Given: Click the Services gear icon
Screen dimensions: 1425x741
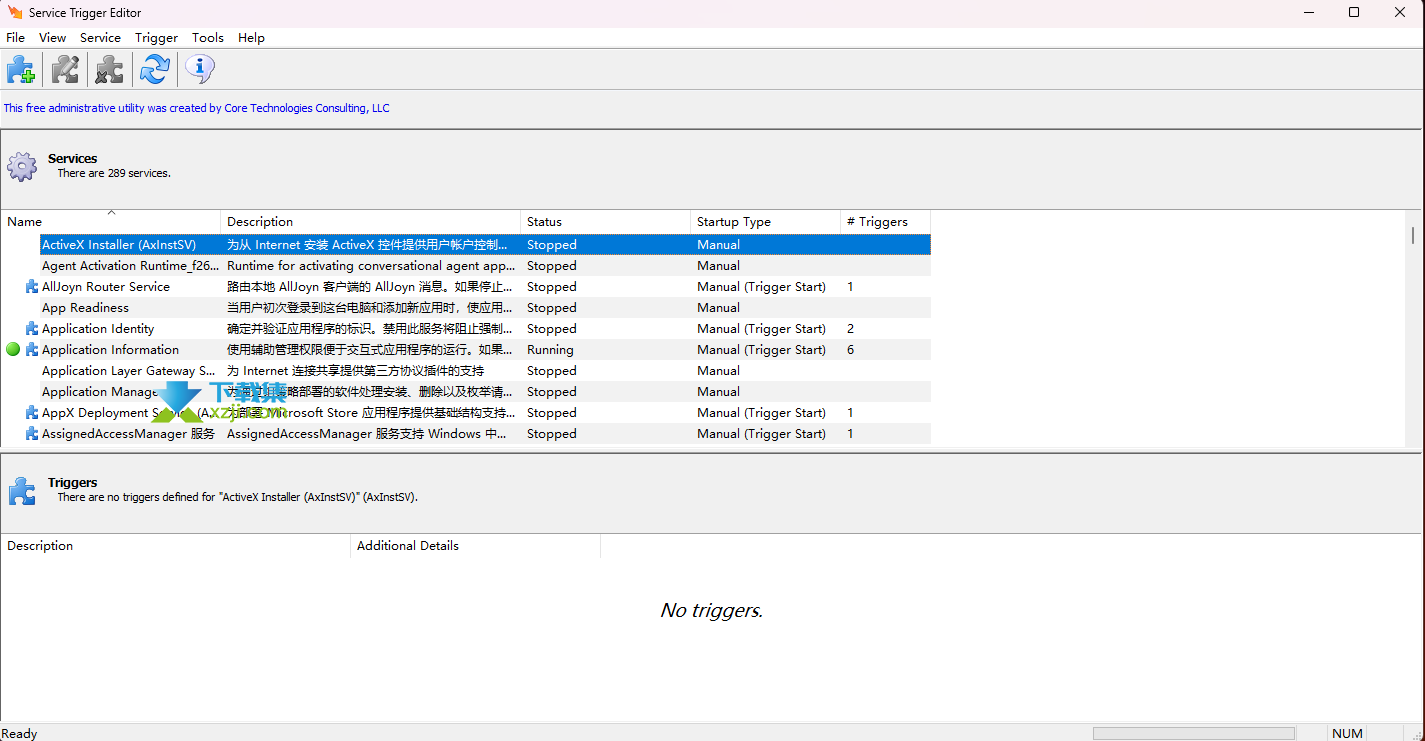Looking at the screenshot, I should coord(22,166).
